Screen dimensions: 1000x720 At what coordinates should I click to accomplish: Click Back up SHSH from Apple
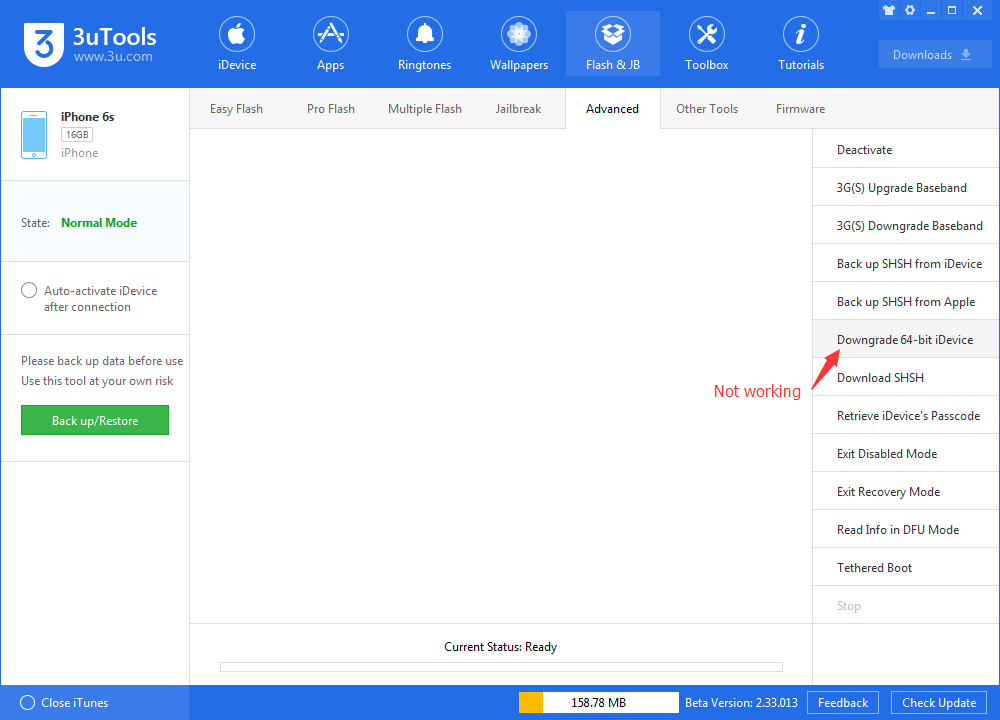[x=906, y=302]
